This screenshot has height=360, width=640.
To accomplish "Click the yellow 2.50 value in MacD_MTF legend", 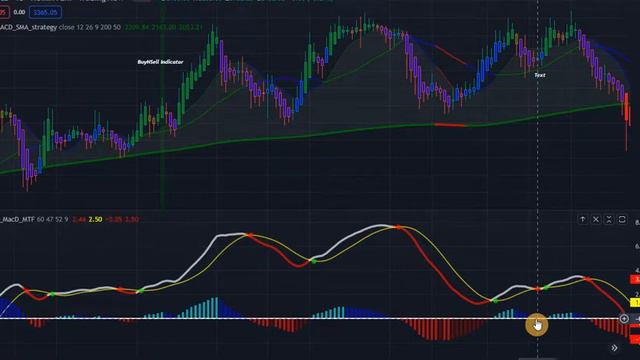I will point(96,220).
